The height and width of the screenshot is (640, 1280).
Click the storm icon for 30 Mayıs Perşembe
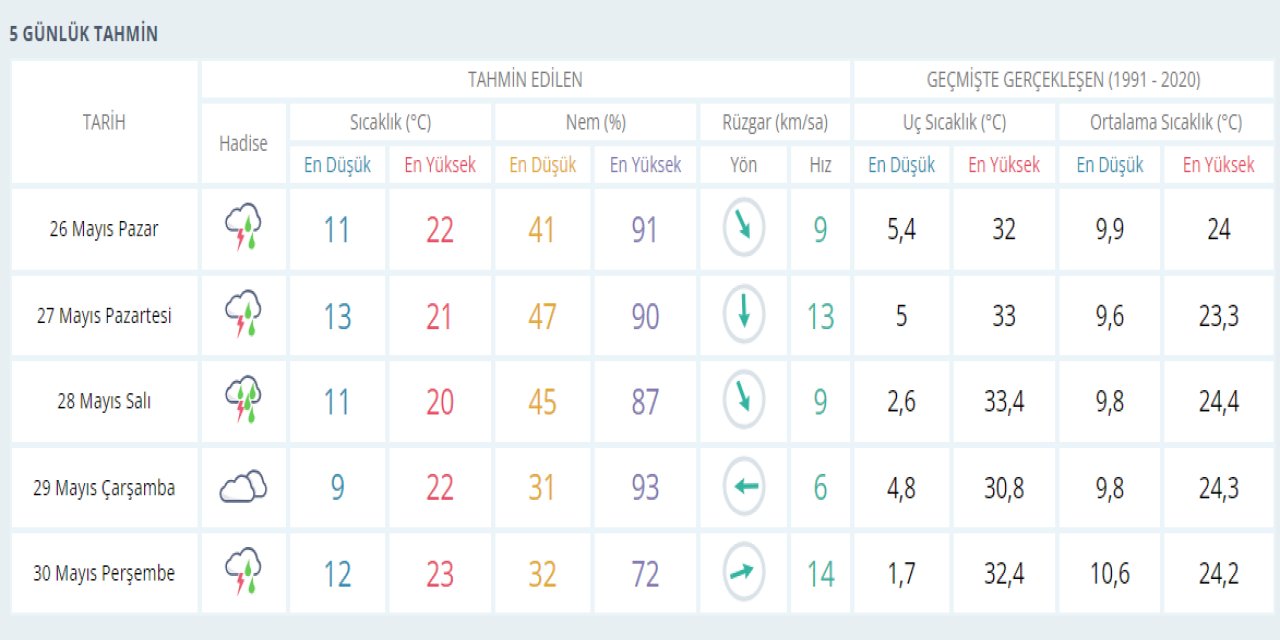[x=243, y=571]
